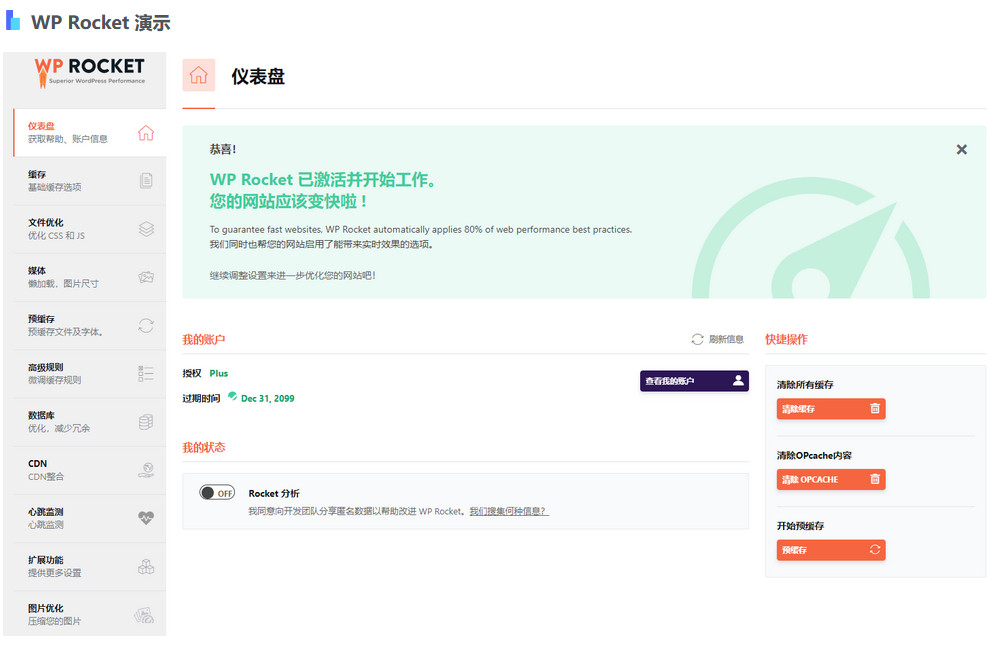
Task: Click the list icon in 高级规则 sidebar item
Action: [146, 374]
